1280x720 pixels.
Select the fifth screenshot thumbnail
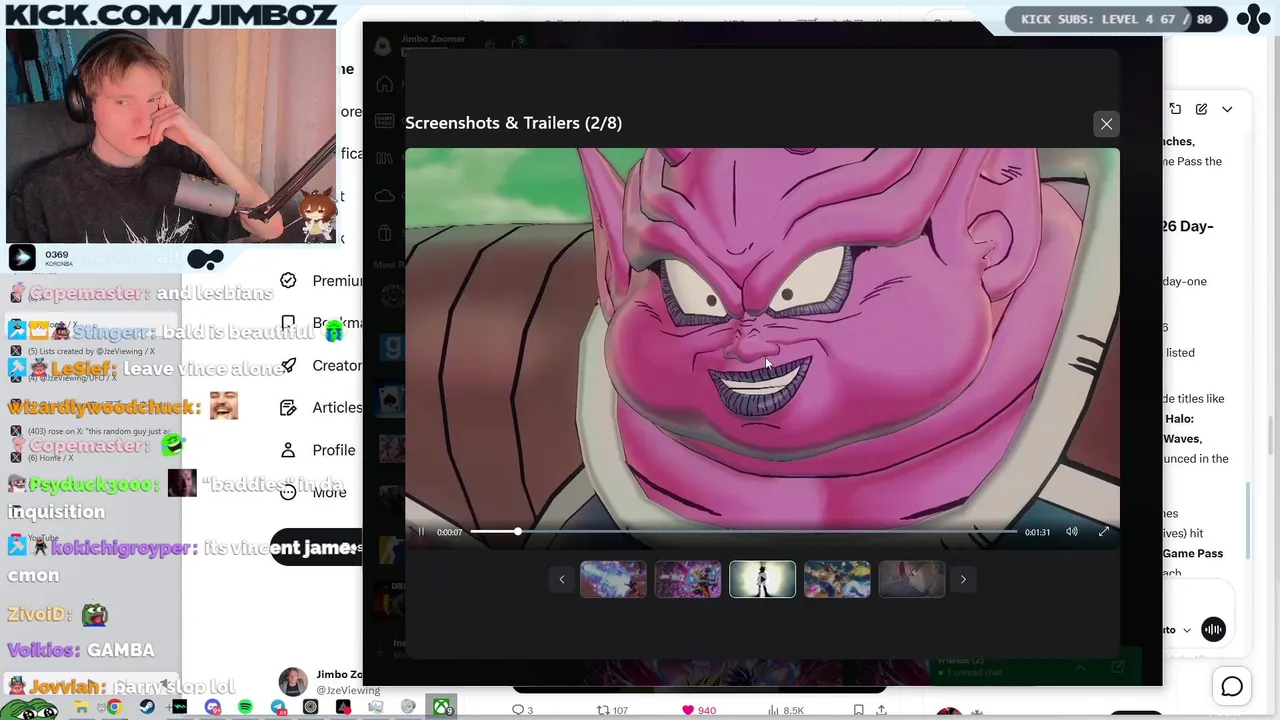tap(911, 579)
